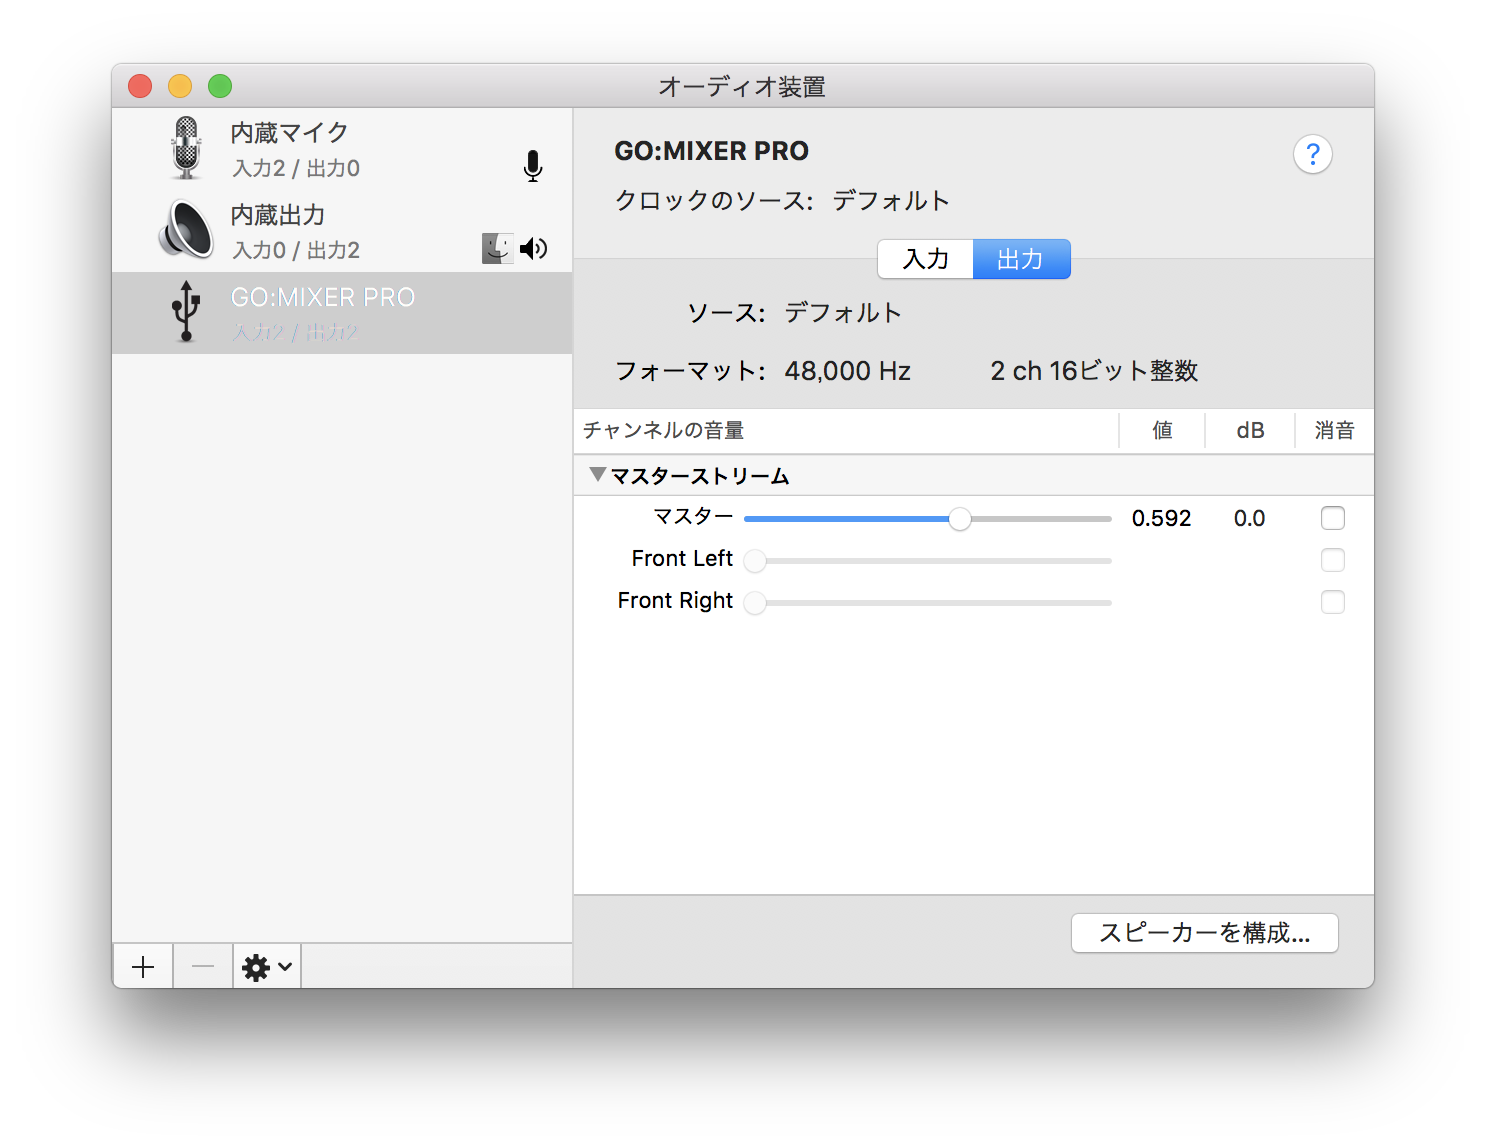
Task: Switch to the 入力 tab
Action: click(925, 259)
